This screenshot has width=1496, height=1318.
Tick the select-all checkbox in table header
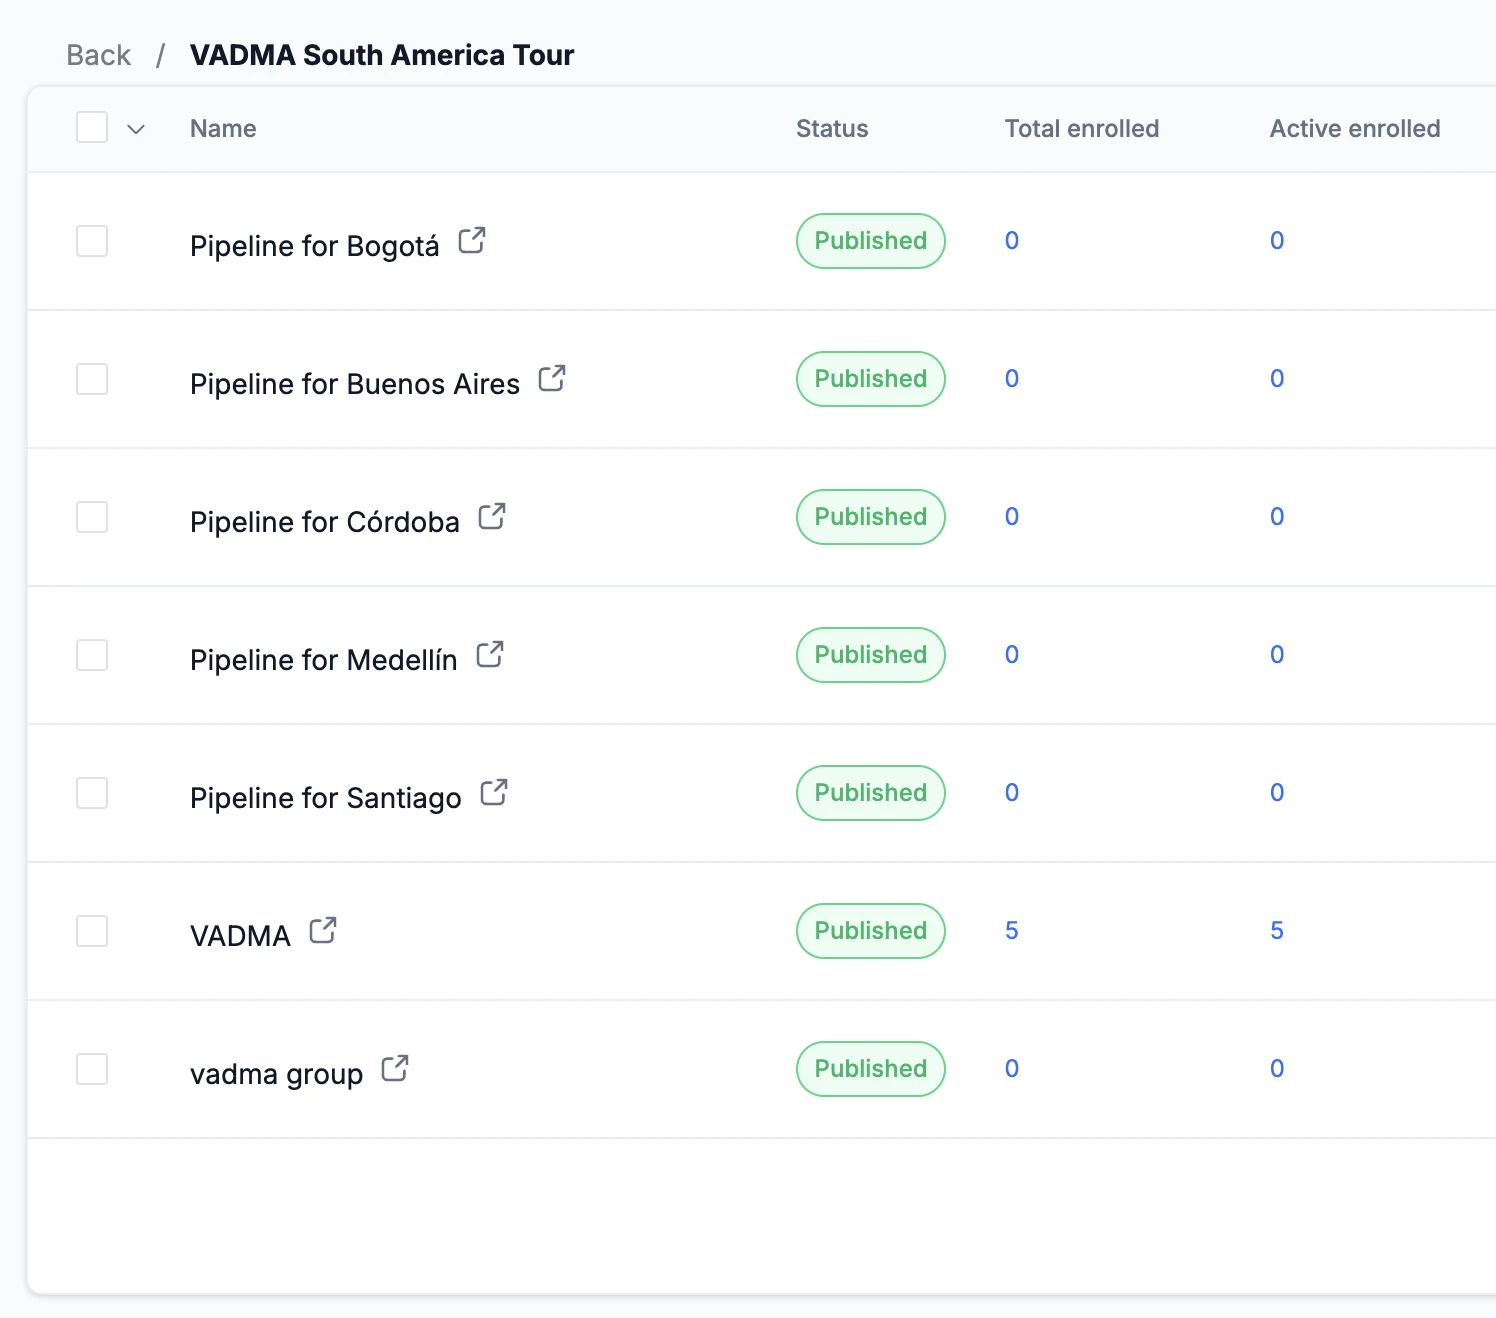(x=92, y=127)
